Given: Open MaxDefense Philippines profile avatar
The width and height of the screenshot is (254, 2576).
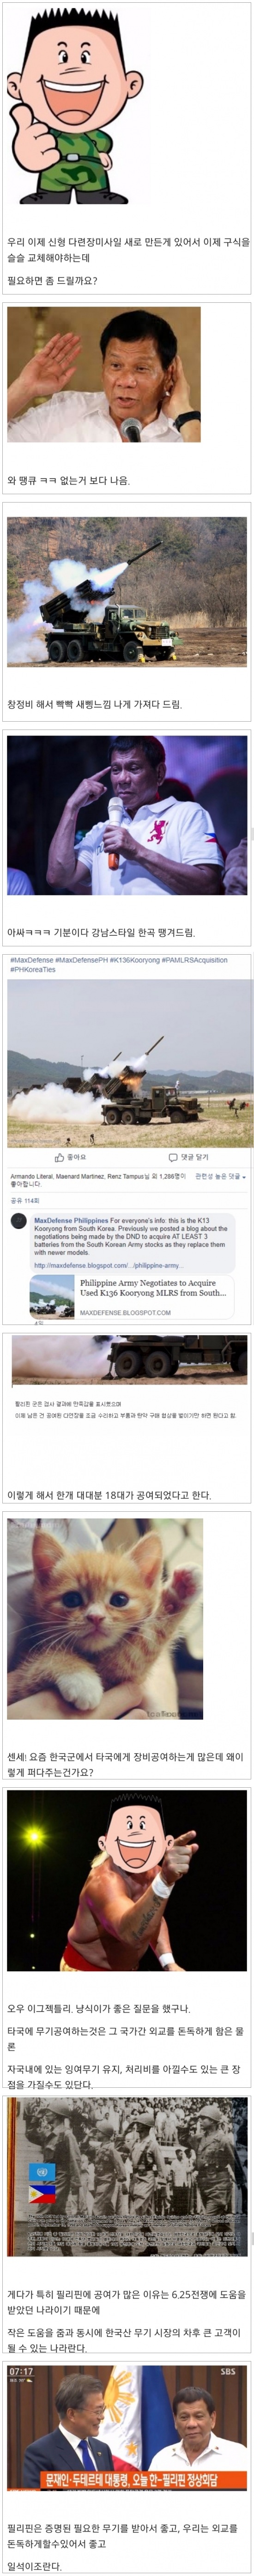Looking at the screenshot, I should pos(18,1221).
